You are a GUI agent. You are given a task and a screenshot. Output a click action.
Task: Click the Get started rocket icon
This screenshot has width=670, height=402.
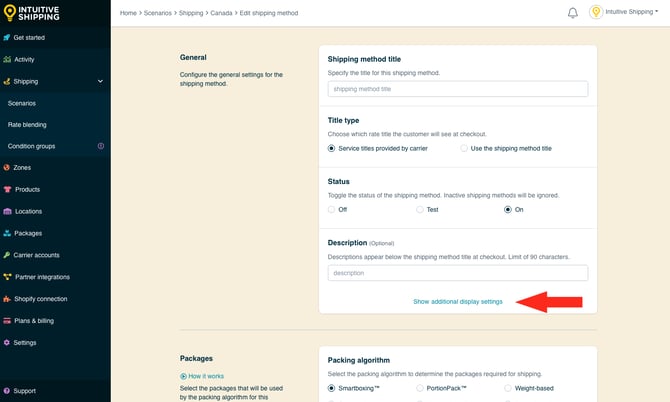coord(6,38)
